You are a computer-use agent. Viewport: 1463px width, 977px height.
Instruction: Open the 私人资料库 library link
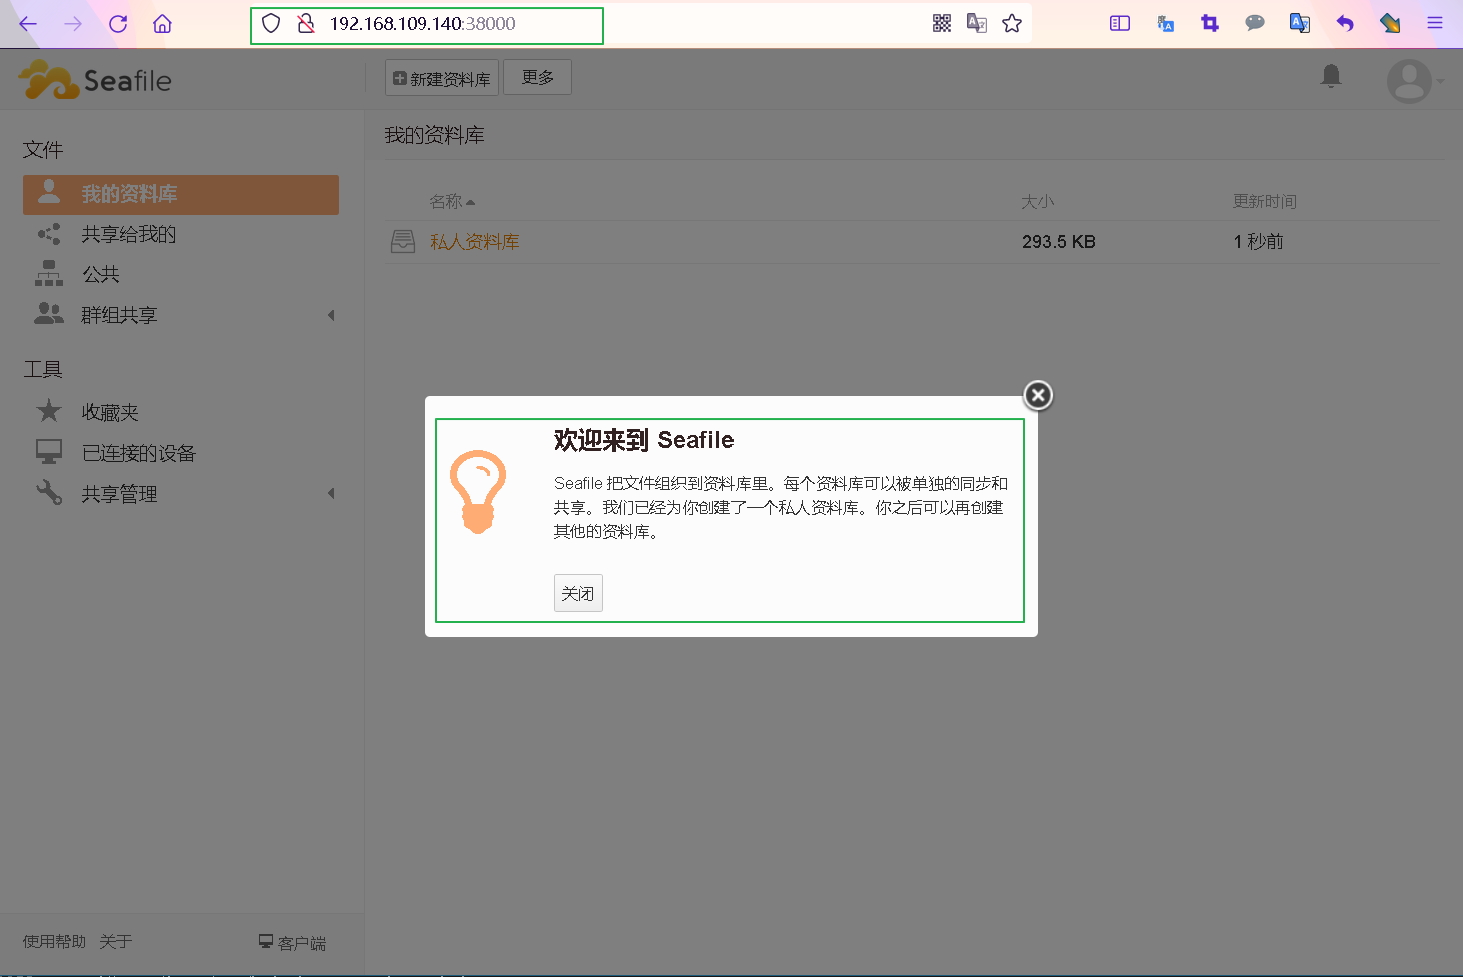[x=475, y=242]
